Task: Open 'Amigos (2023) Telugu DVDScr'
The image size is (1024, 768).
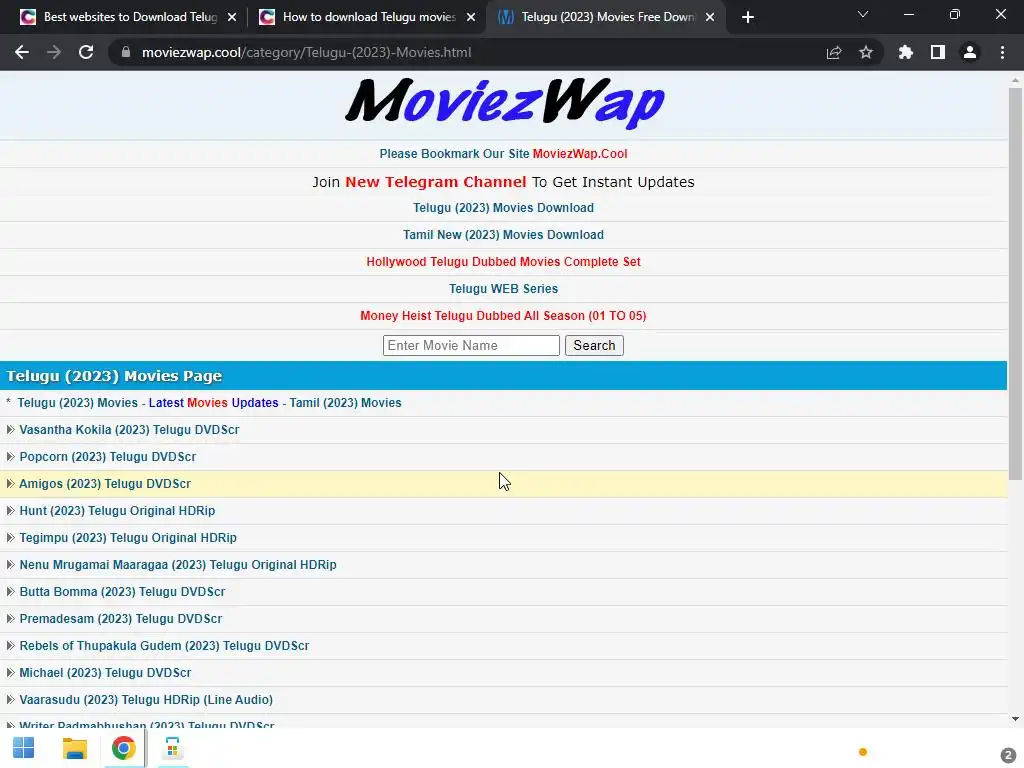Action: click(x=105, y=484)
